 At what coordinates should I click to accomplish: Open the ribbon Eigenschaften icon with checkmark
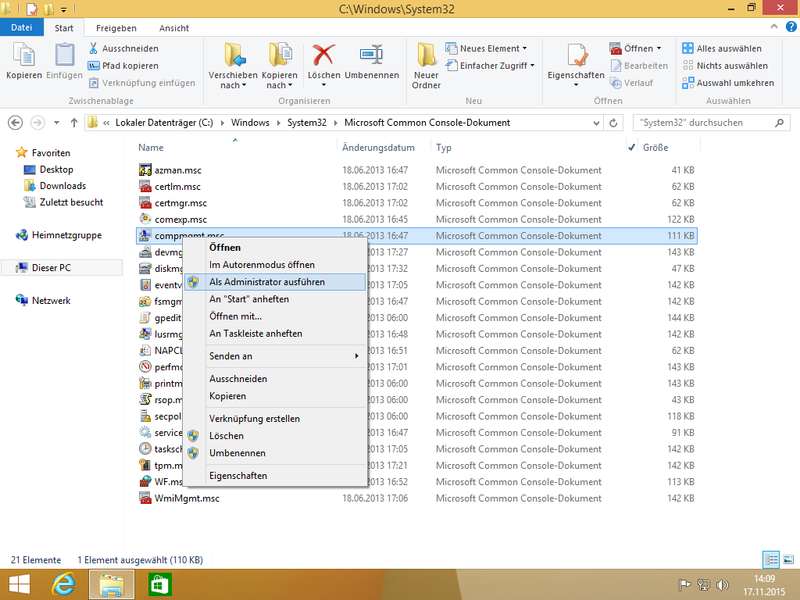point(576,56)
